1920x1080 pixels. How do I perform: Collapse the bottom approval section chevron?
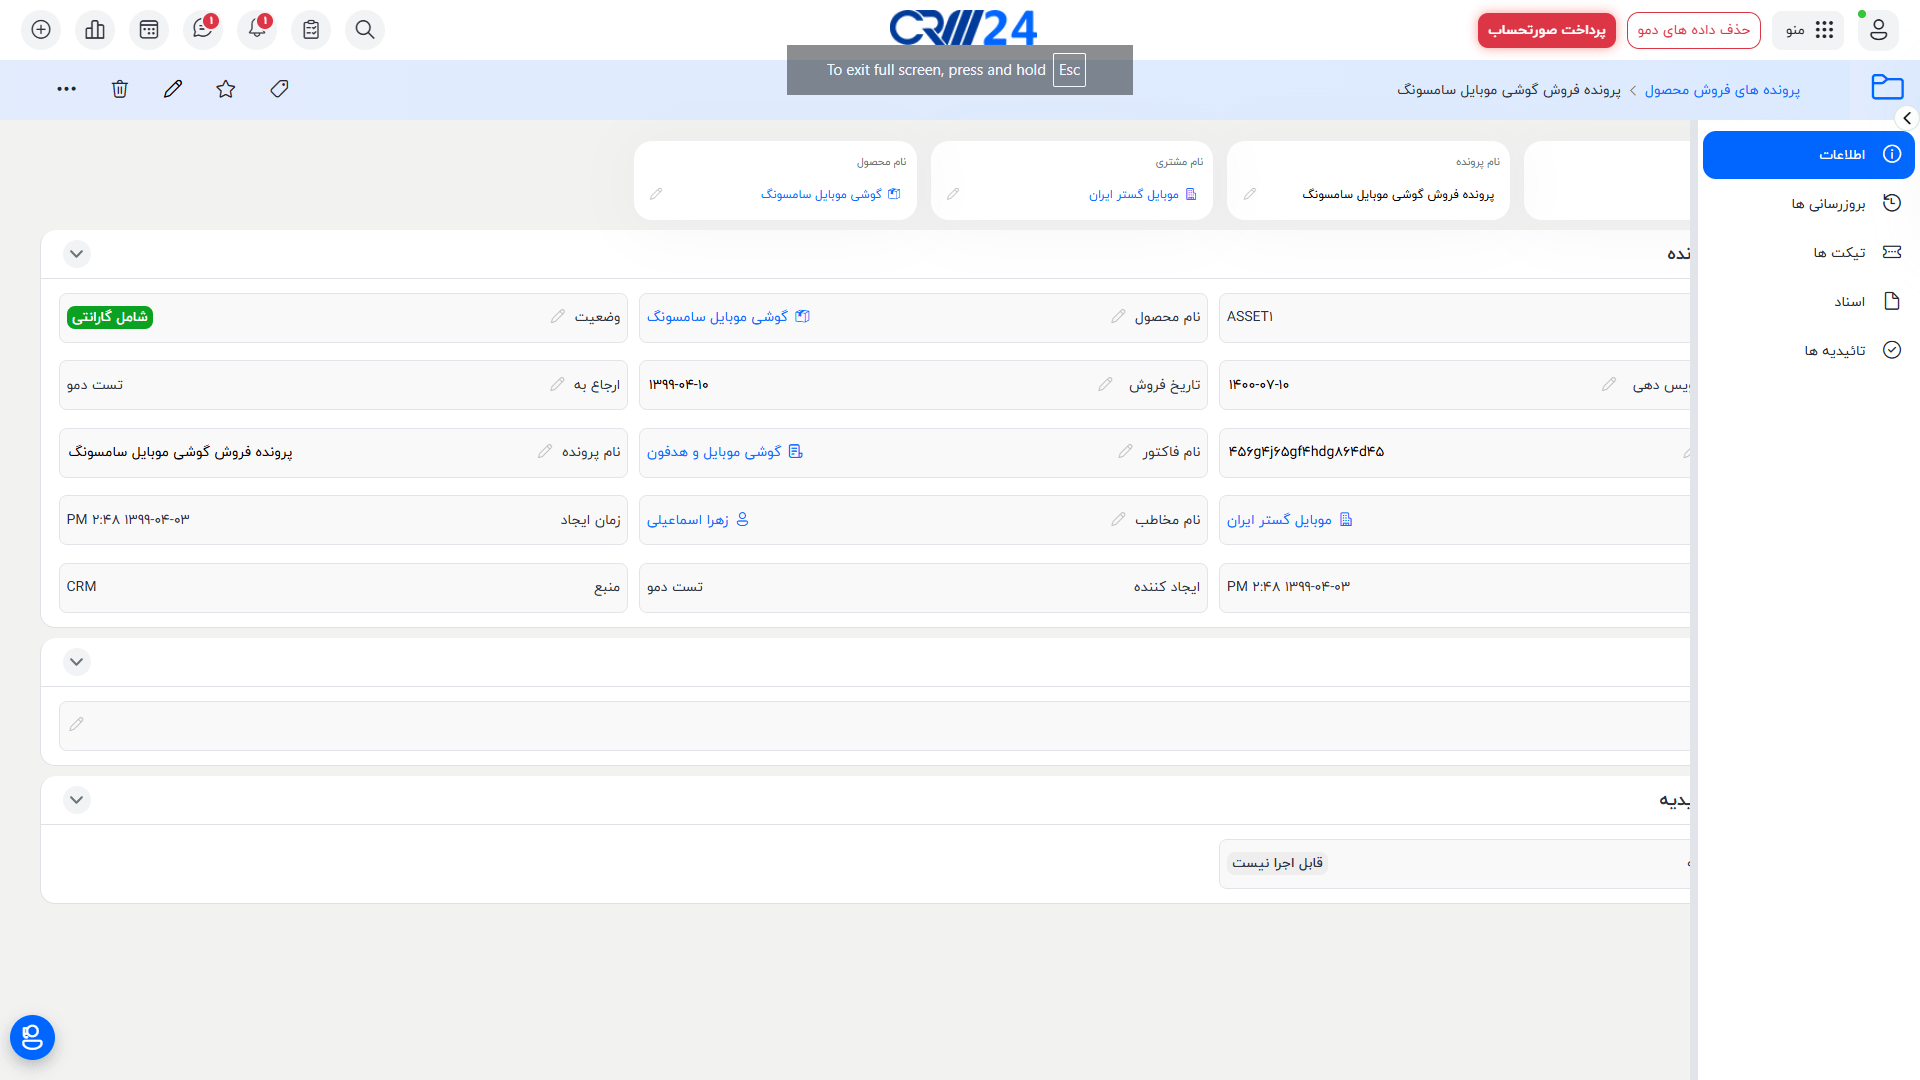[76, 800]
